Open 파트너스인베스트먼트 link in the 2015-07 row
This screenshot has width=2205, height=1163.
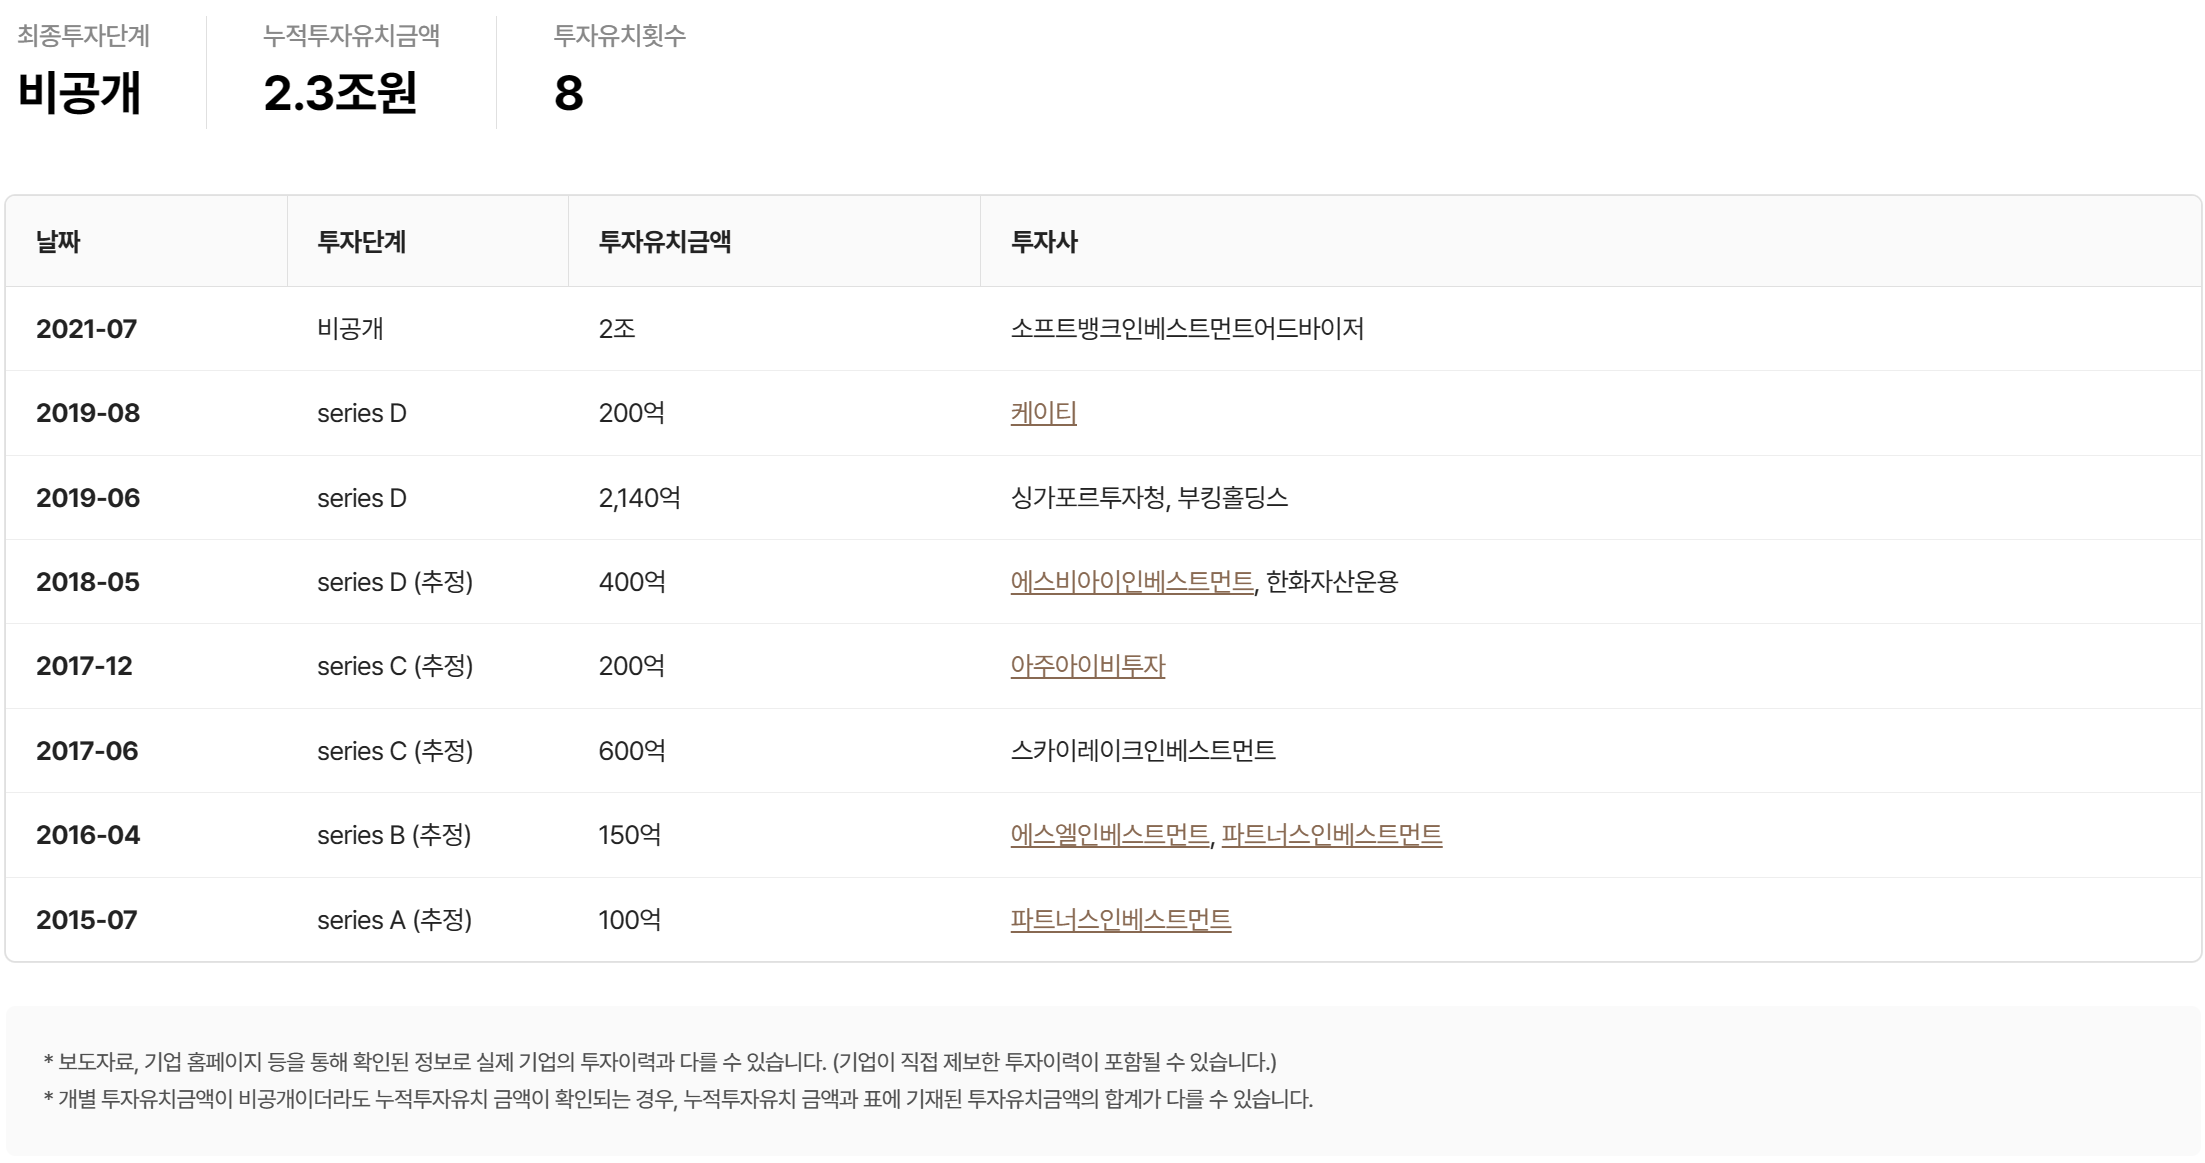pyautogui.click(x=1120, y=920)
